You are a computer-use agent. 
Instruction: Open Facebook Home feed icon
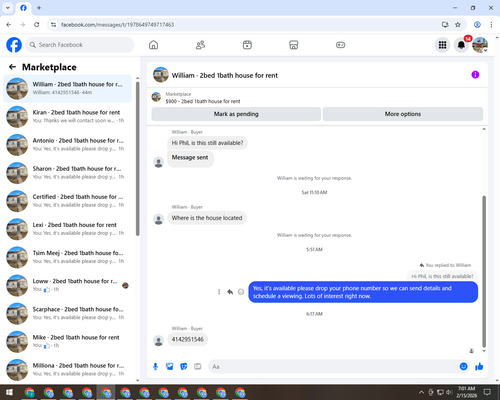pyautogui.click(x=153, y=45)
